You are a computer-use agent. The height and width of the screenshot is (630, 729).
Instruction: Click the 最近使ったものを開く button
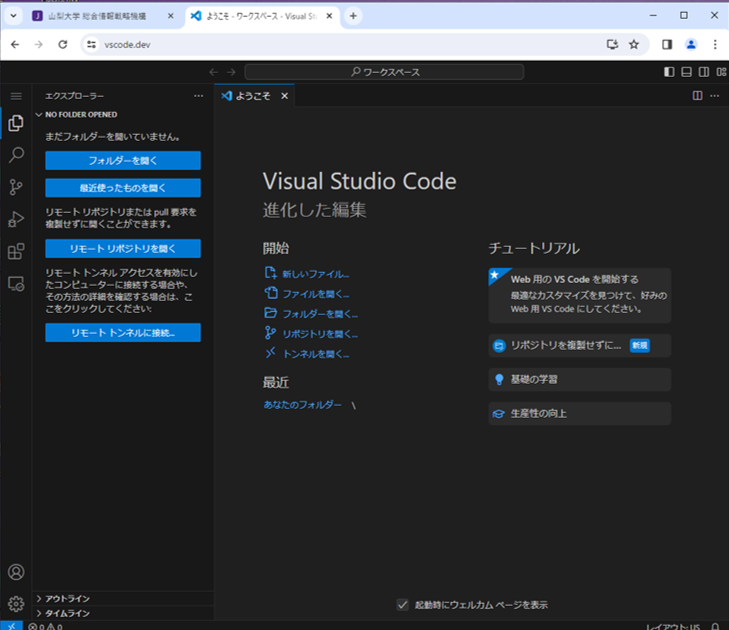(123, 188)
